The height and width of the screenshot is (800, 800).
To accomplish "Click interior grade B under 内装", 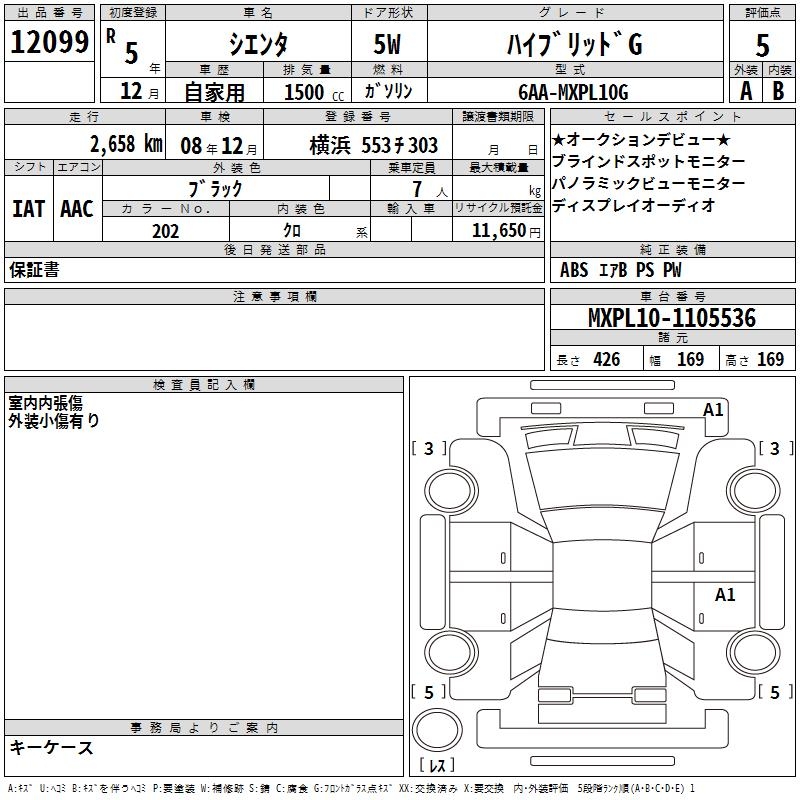I will [x=779, y=90].
